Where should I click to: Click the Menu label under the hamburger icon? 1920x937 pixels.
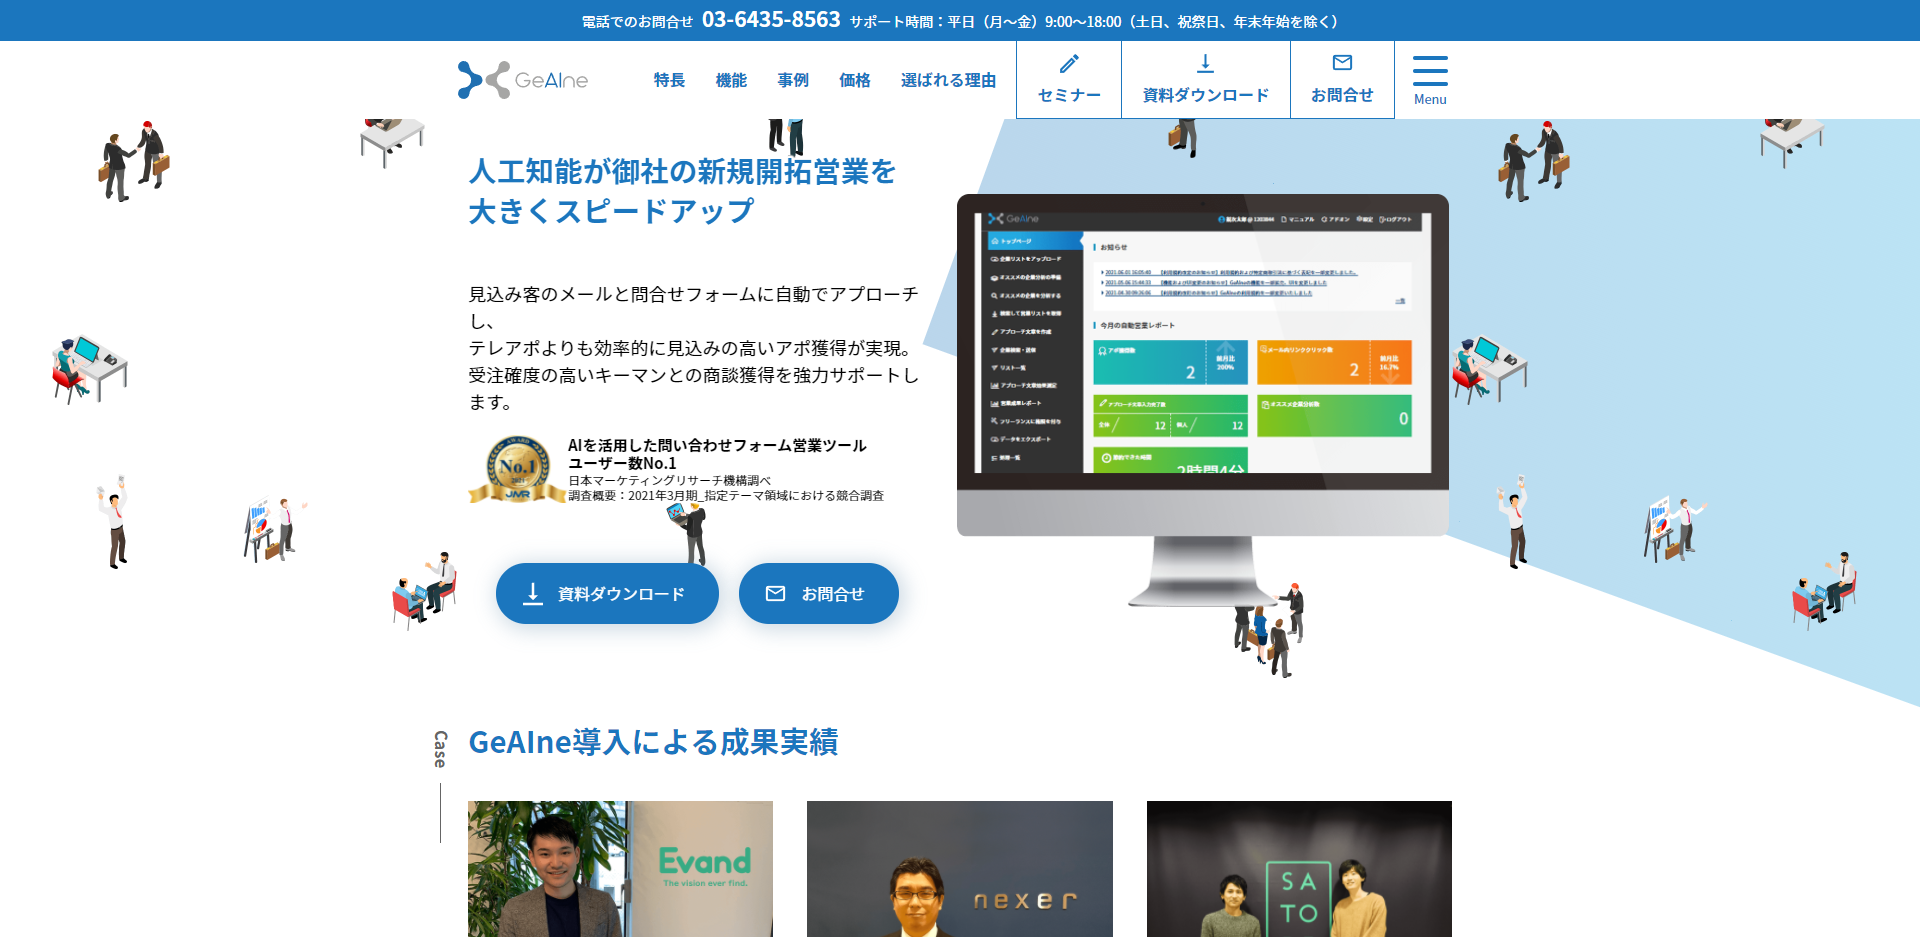pyautogui.click(x=1430, y=99)
